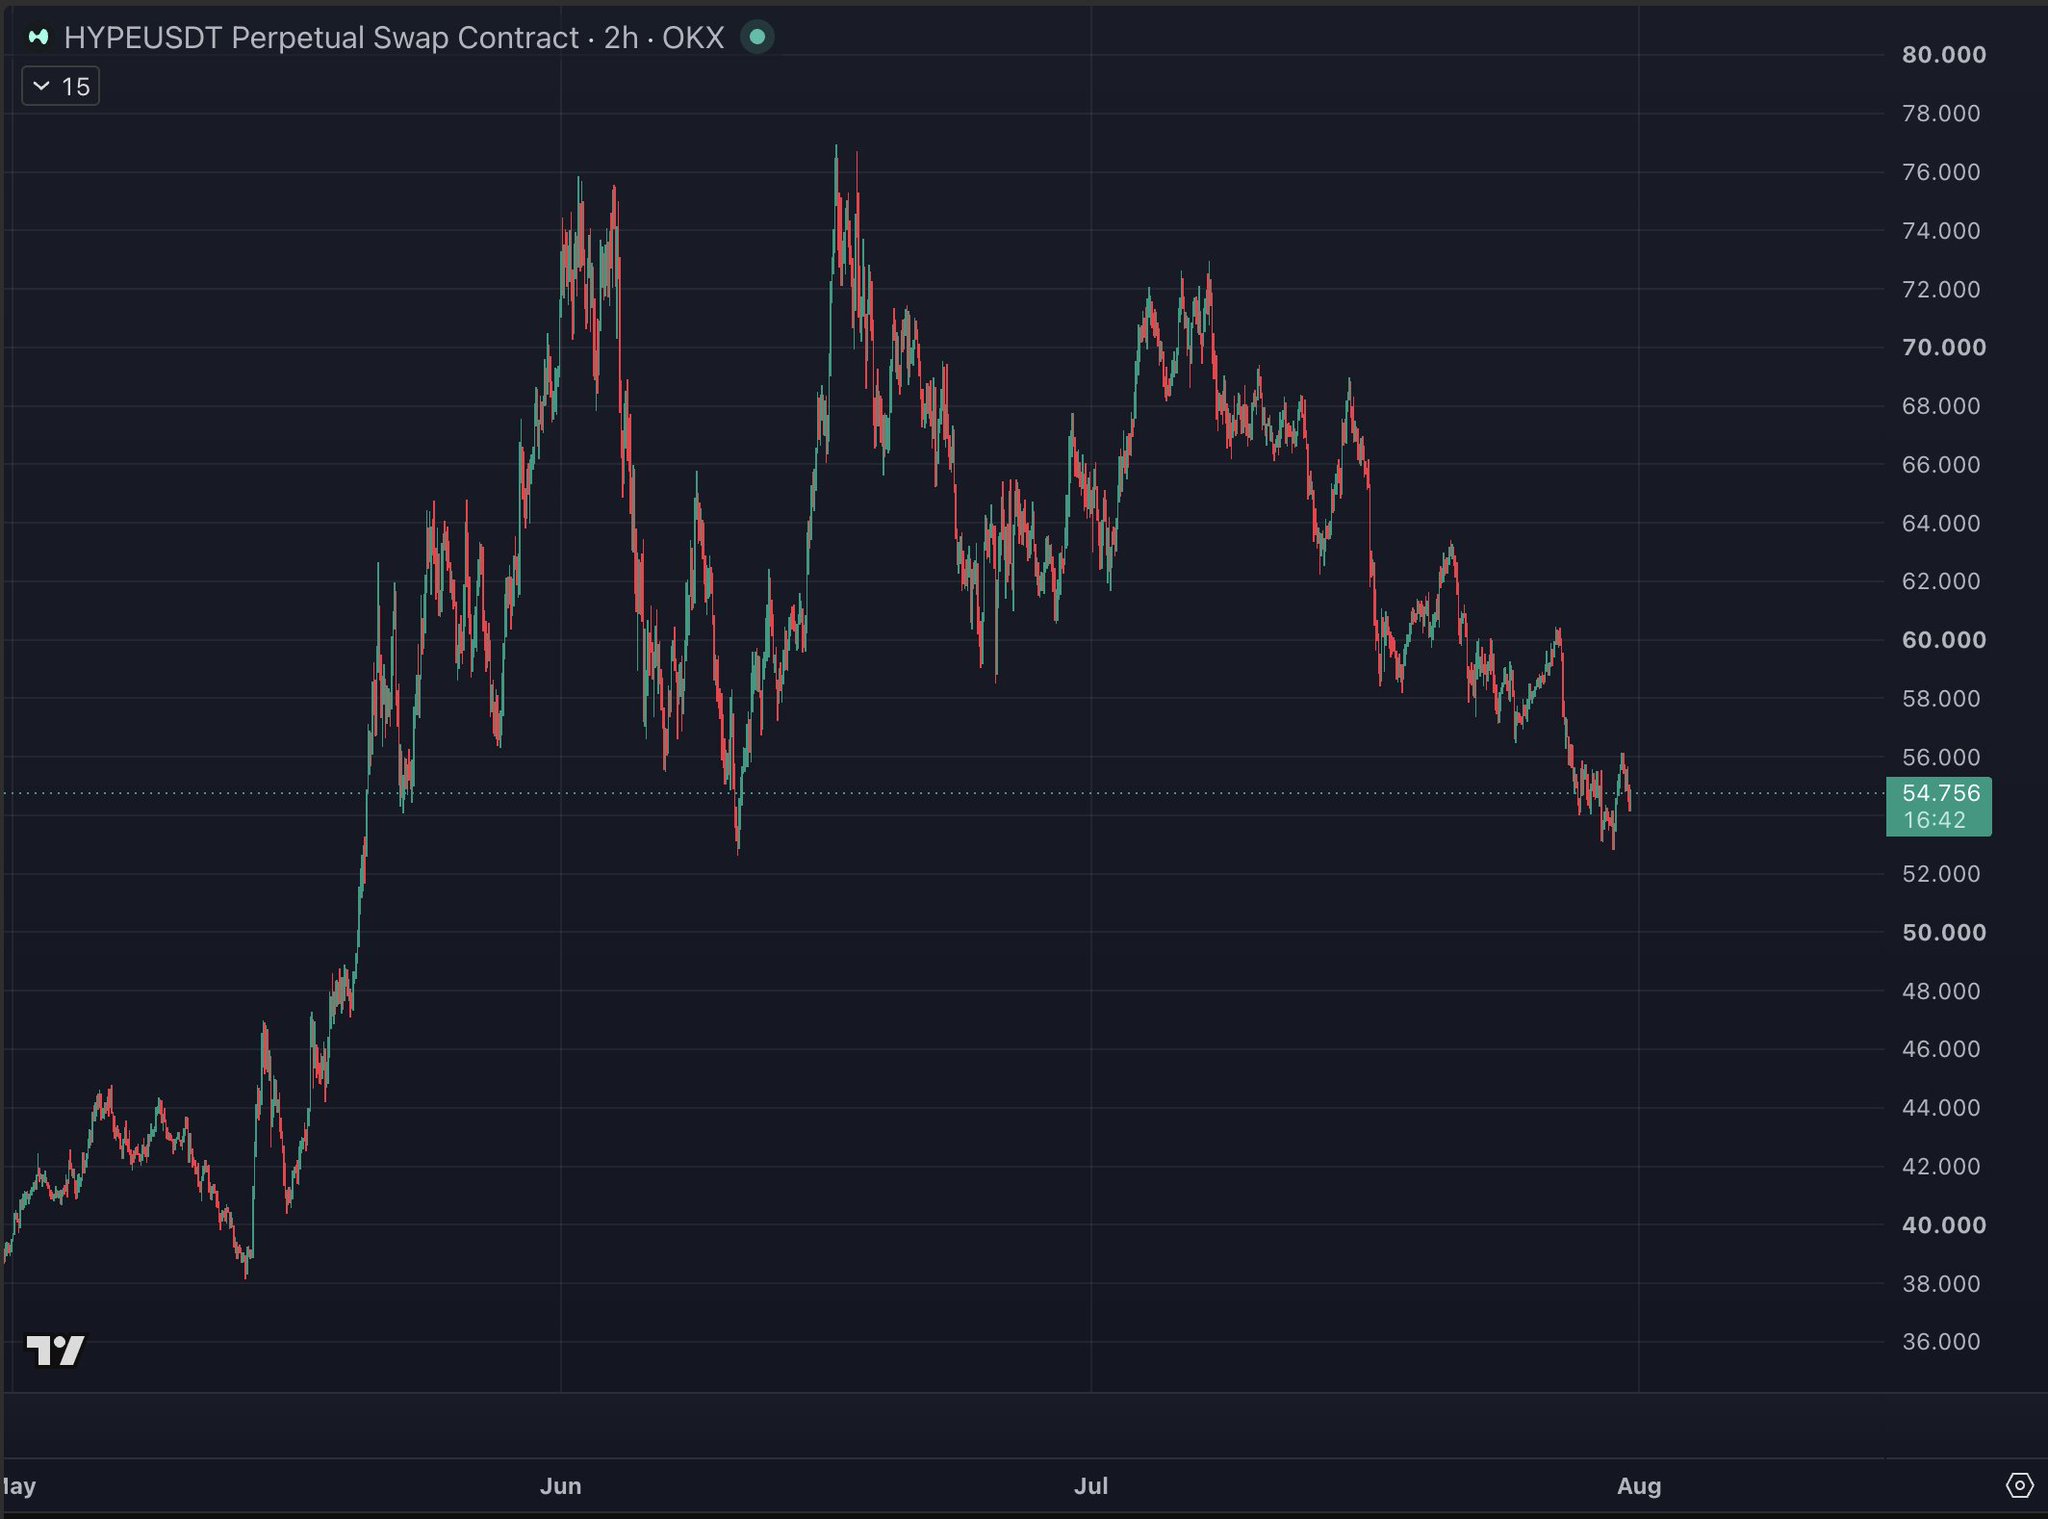Click the Jun label on time axis
2048x1519 pixels.
(560, 1486)
